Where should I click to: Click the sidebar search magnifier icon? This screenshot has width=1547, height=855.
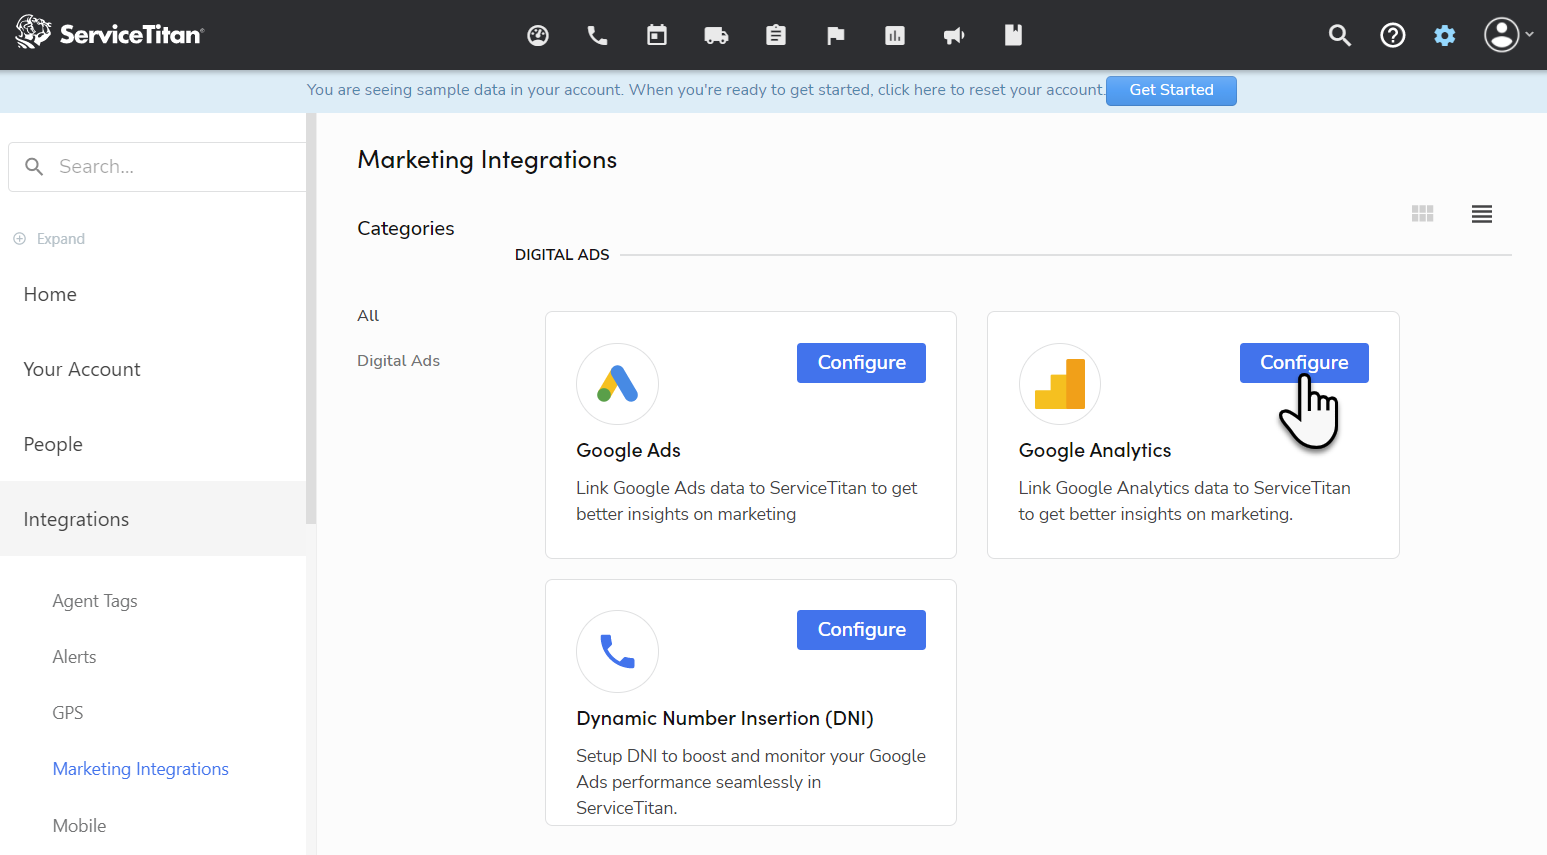(x=34, y=167)
